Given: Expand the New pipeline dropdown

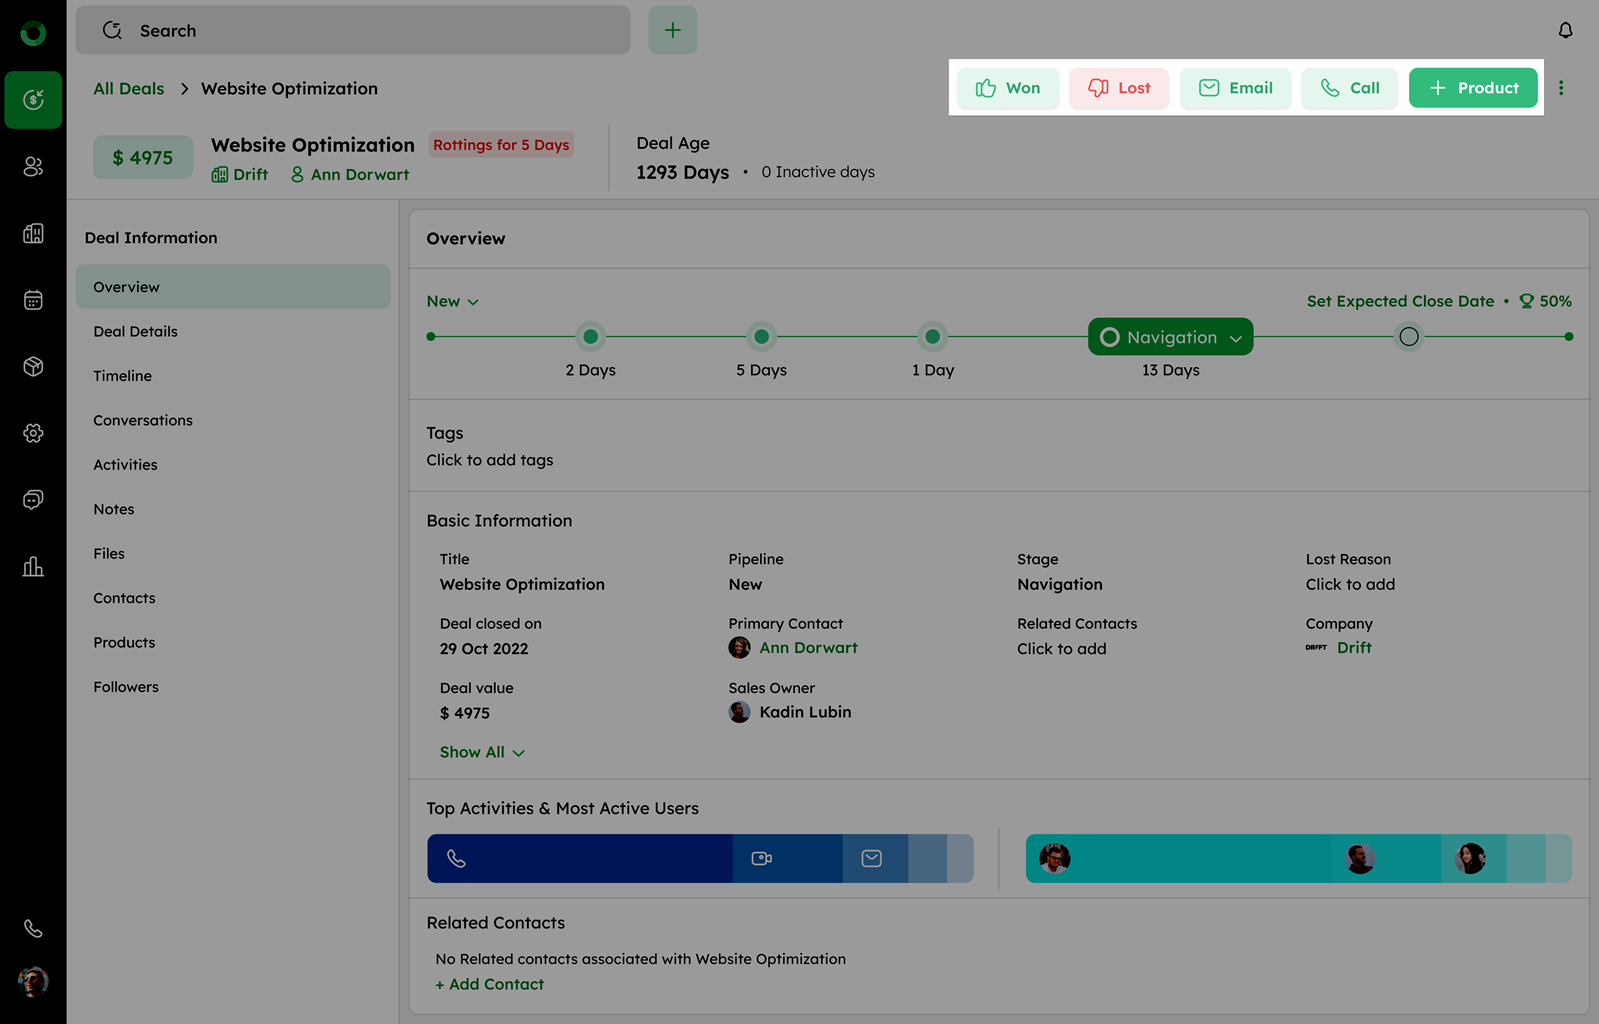Looking at the screenshot, I should pyautogui.click(x=453, y=301).
